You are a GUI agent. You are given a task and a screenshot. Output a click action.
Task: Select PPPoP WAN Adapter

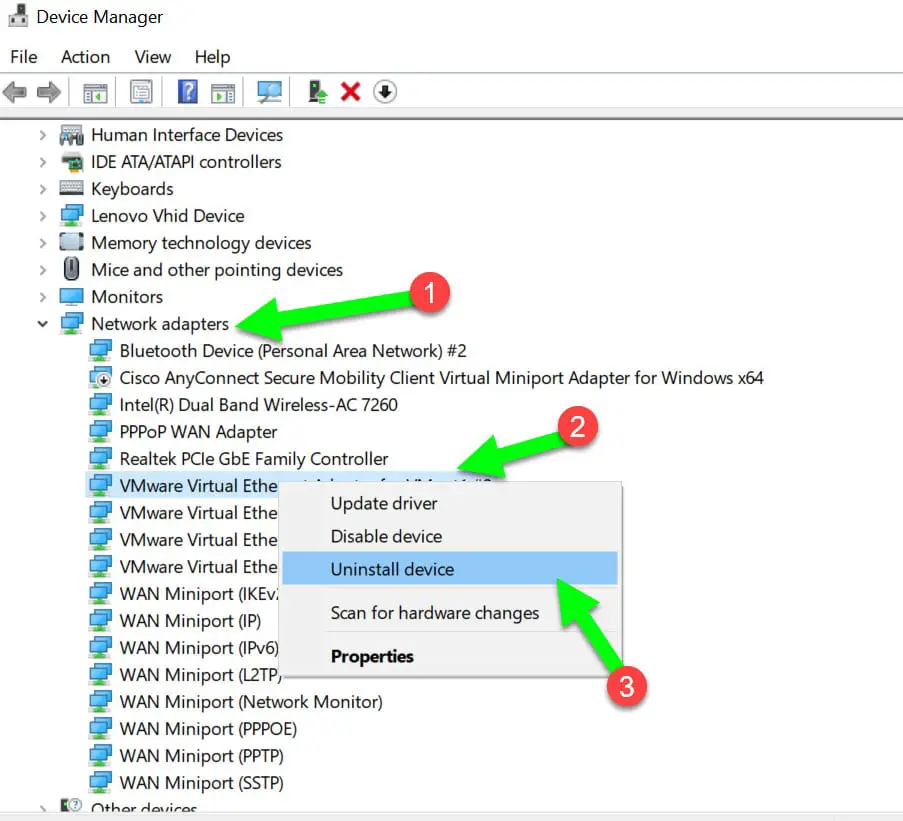pos(198,432)
